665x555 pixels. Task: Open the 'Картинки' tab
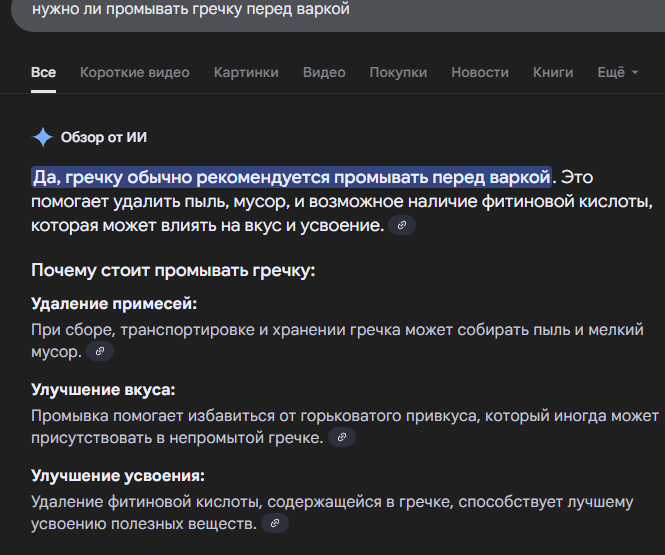tap(246, 73)
